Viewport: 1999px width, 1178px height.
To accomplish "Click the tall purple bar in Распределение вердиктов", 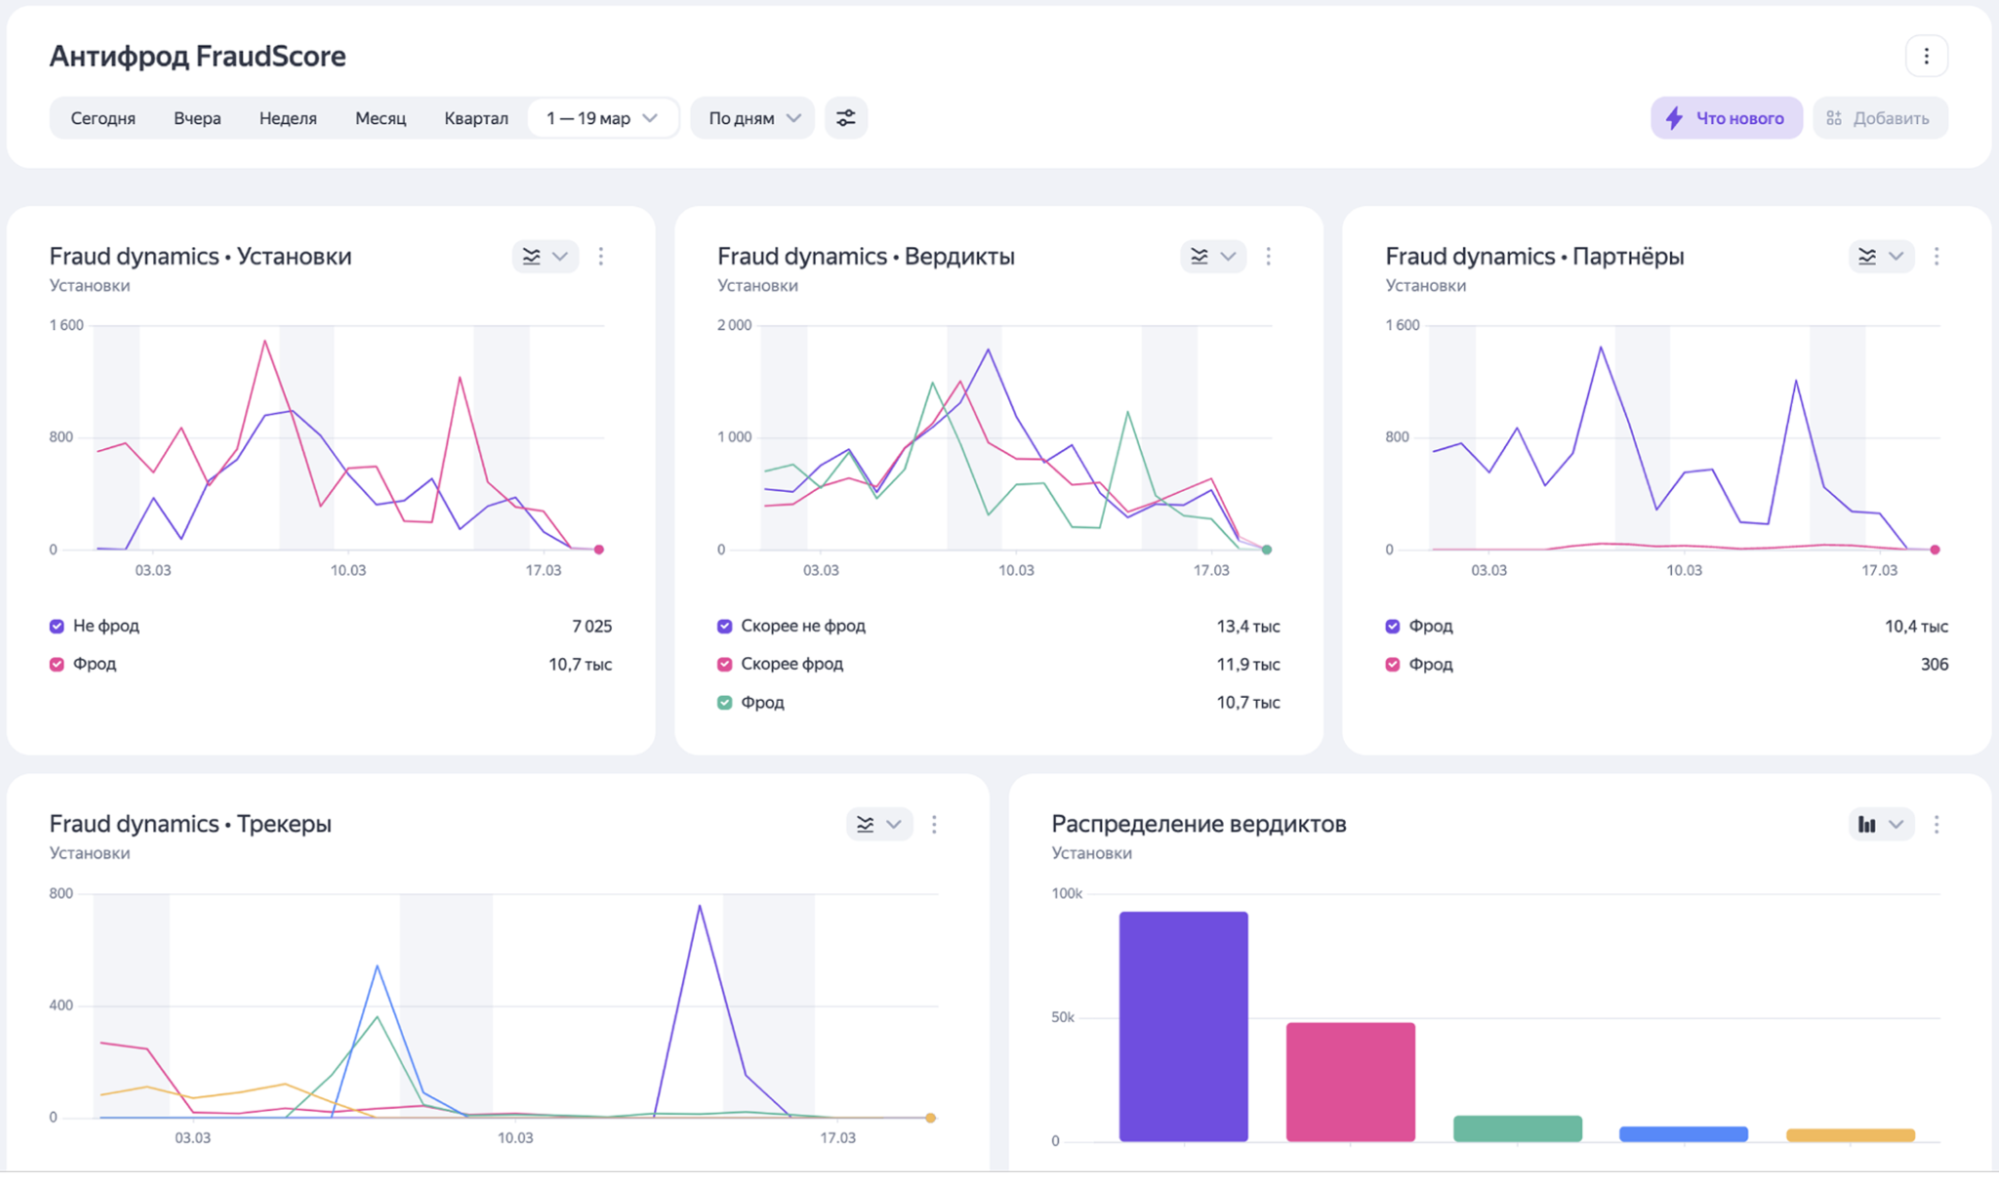I will pos(1183,1025).
